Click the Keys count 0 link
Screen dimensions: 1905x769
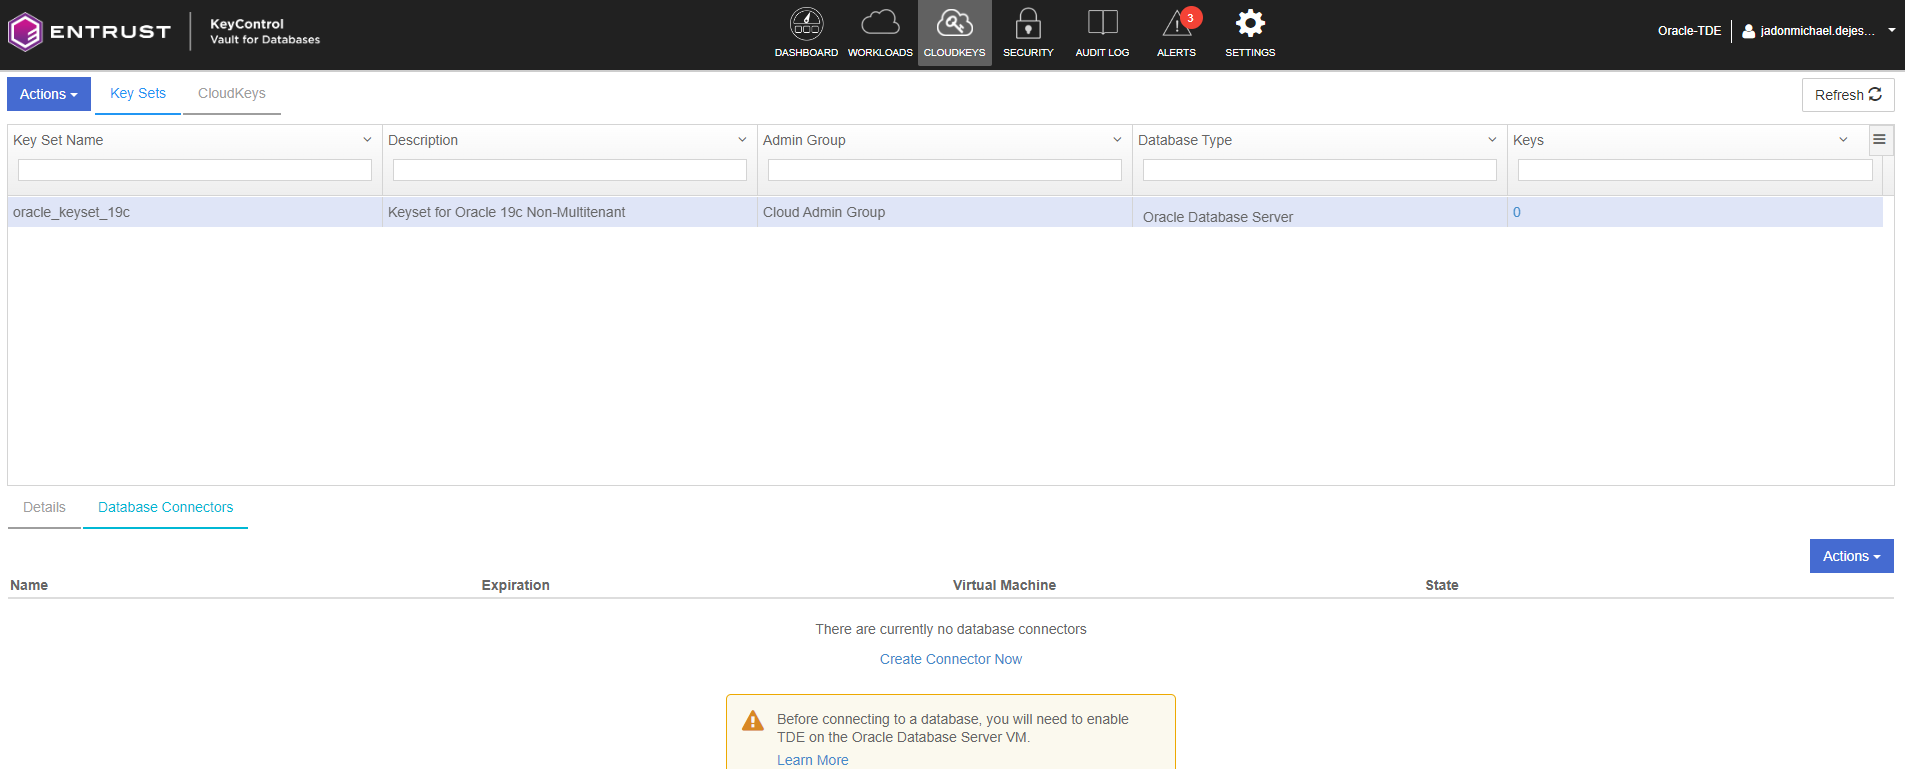[x=1517, y=212]
